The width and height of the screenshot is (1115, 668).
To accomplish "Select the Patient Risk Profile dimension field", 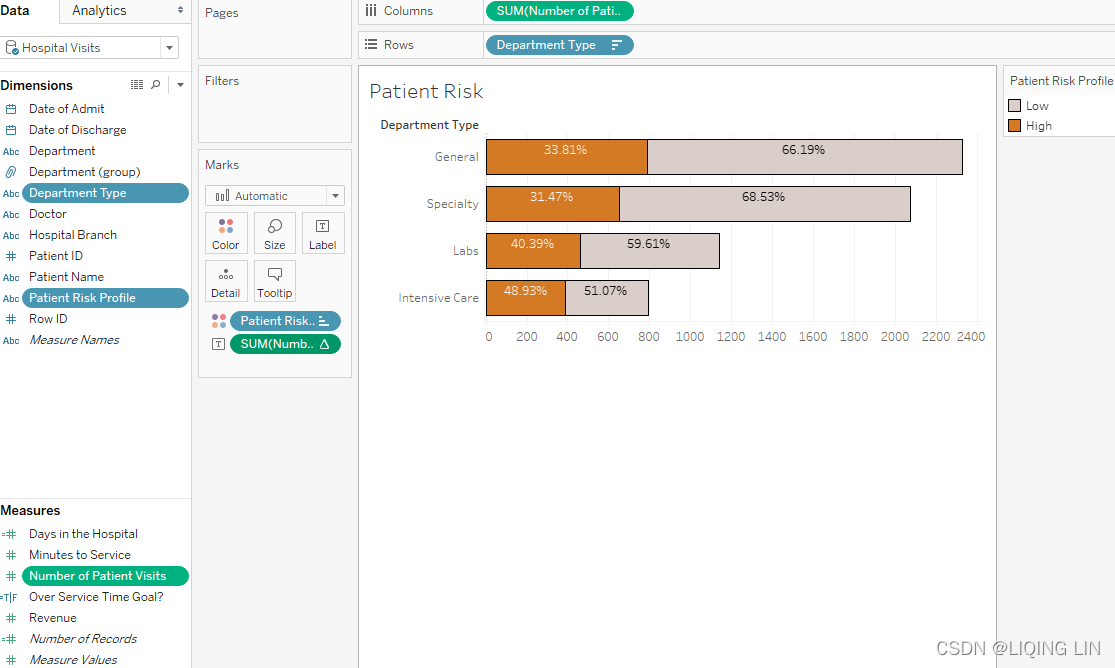I will (105, 298).
